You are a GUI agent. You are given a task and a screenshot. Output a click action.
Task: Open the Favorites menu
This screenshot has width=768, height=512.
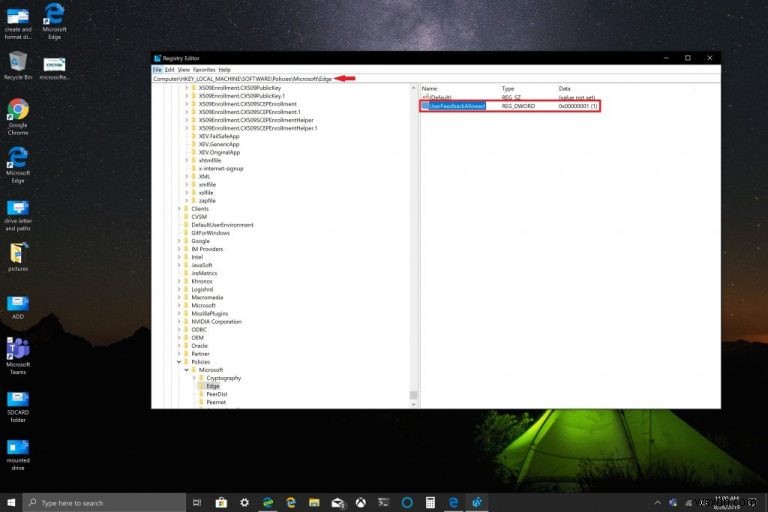[204, 70]
